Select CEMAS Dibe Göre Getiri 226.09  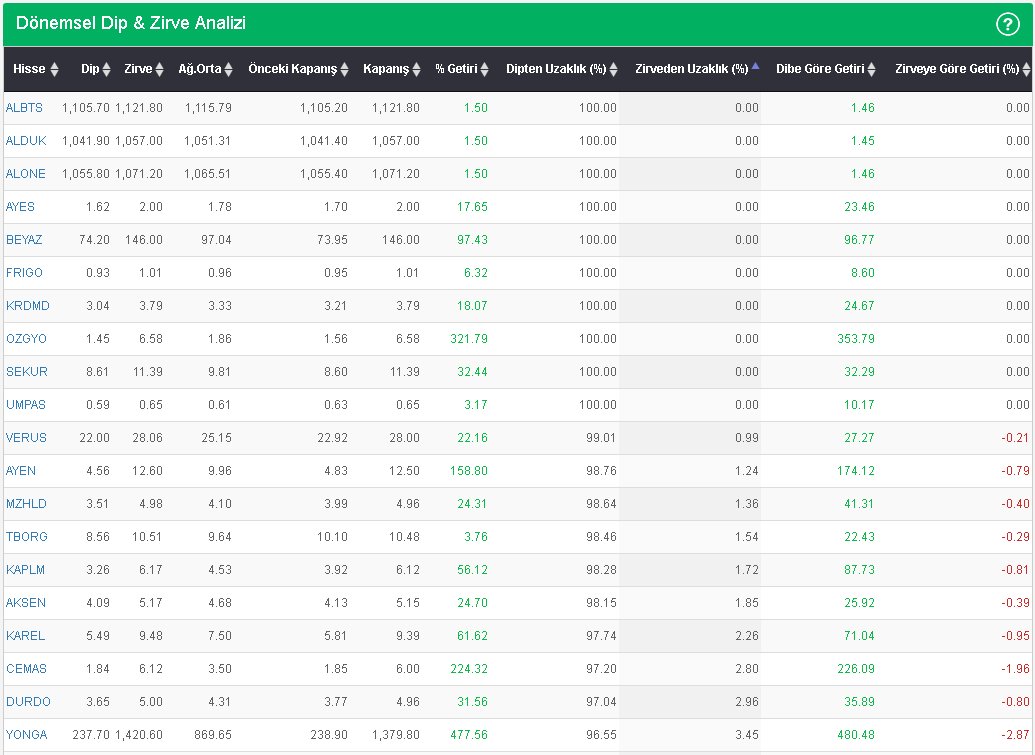855,669
